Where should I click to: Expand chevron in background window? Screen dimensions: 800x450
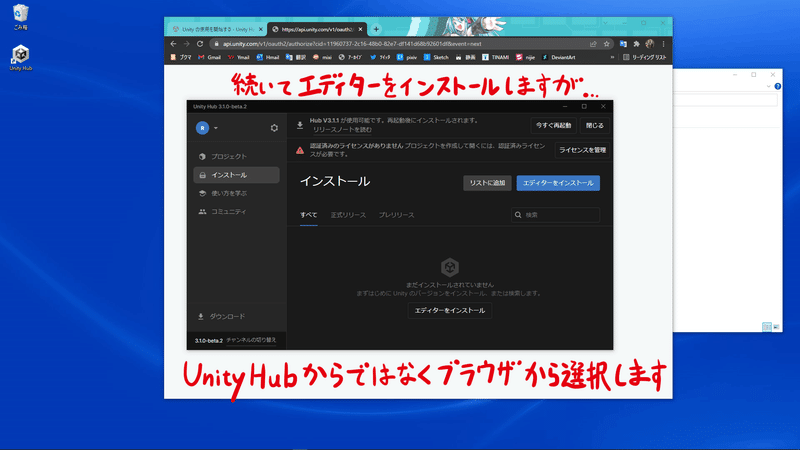[768, 86]
